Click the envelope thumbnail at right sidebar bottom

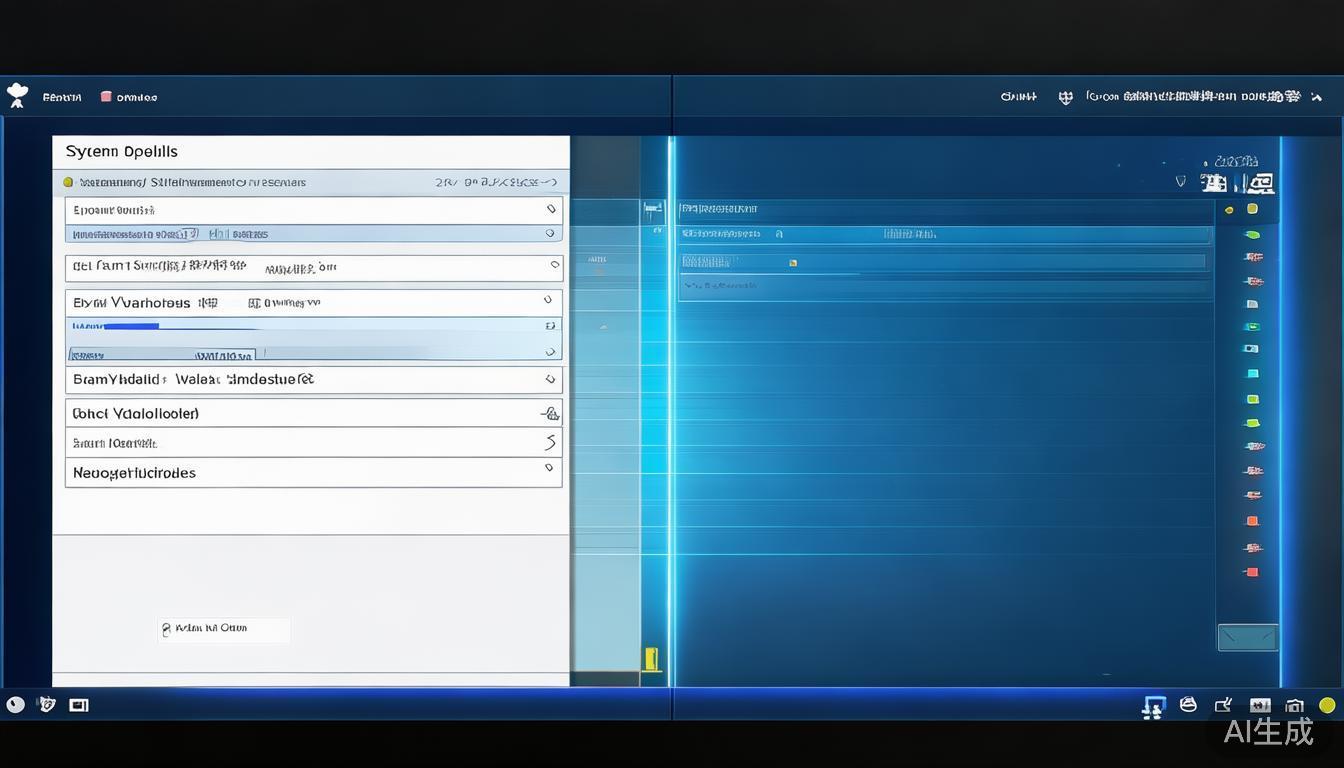click(x=1247, y=637)
